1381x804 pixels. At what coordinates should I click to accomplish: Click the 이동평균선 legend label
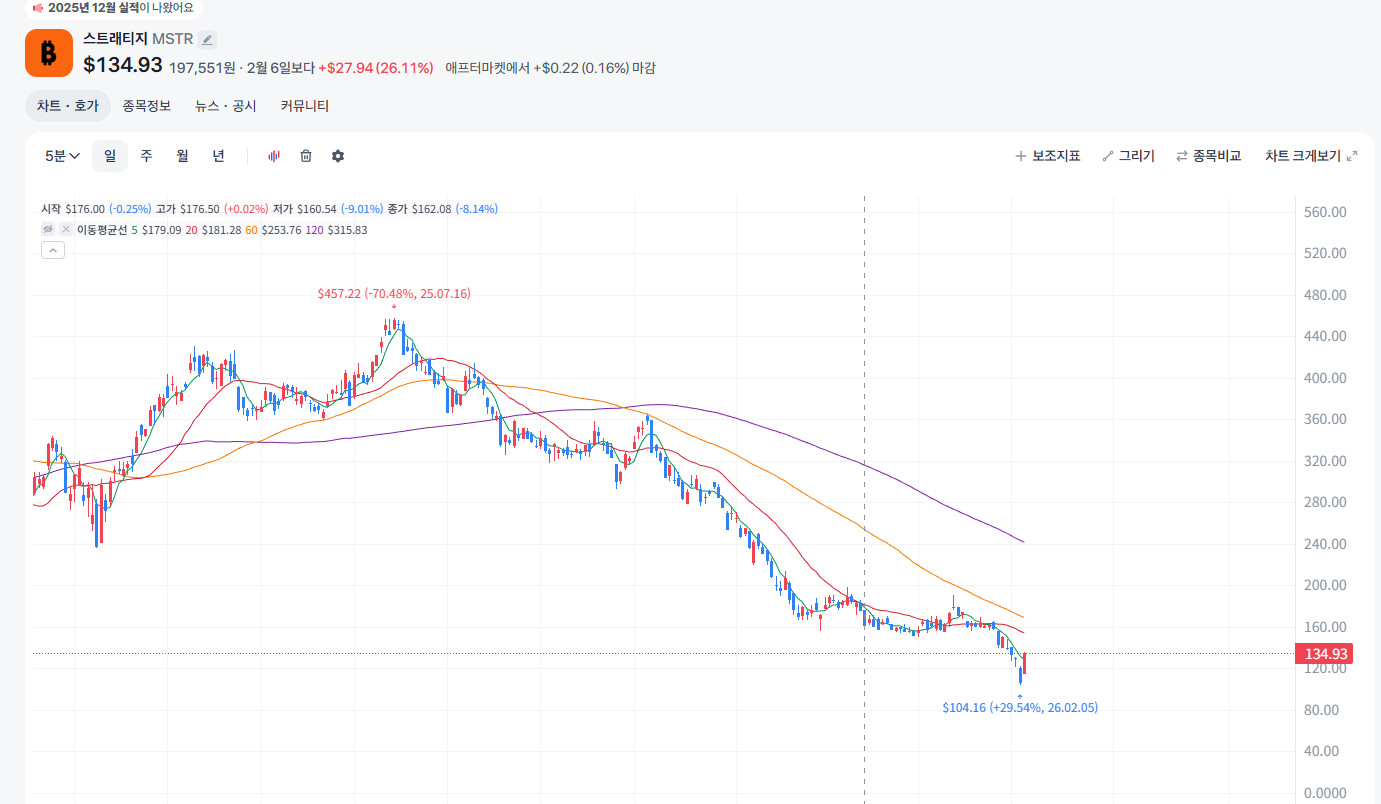[x=102, y=230]
